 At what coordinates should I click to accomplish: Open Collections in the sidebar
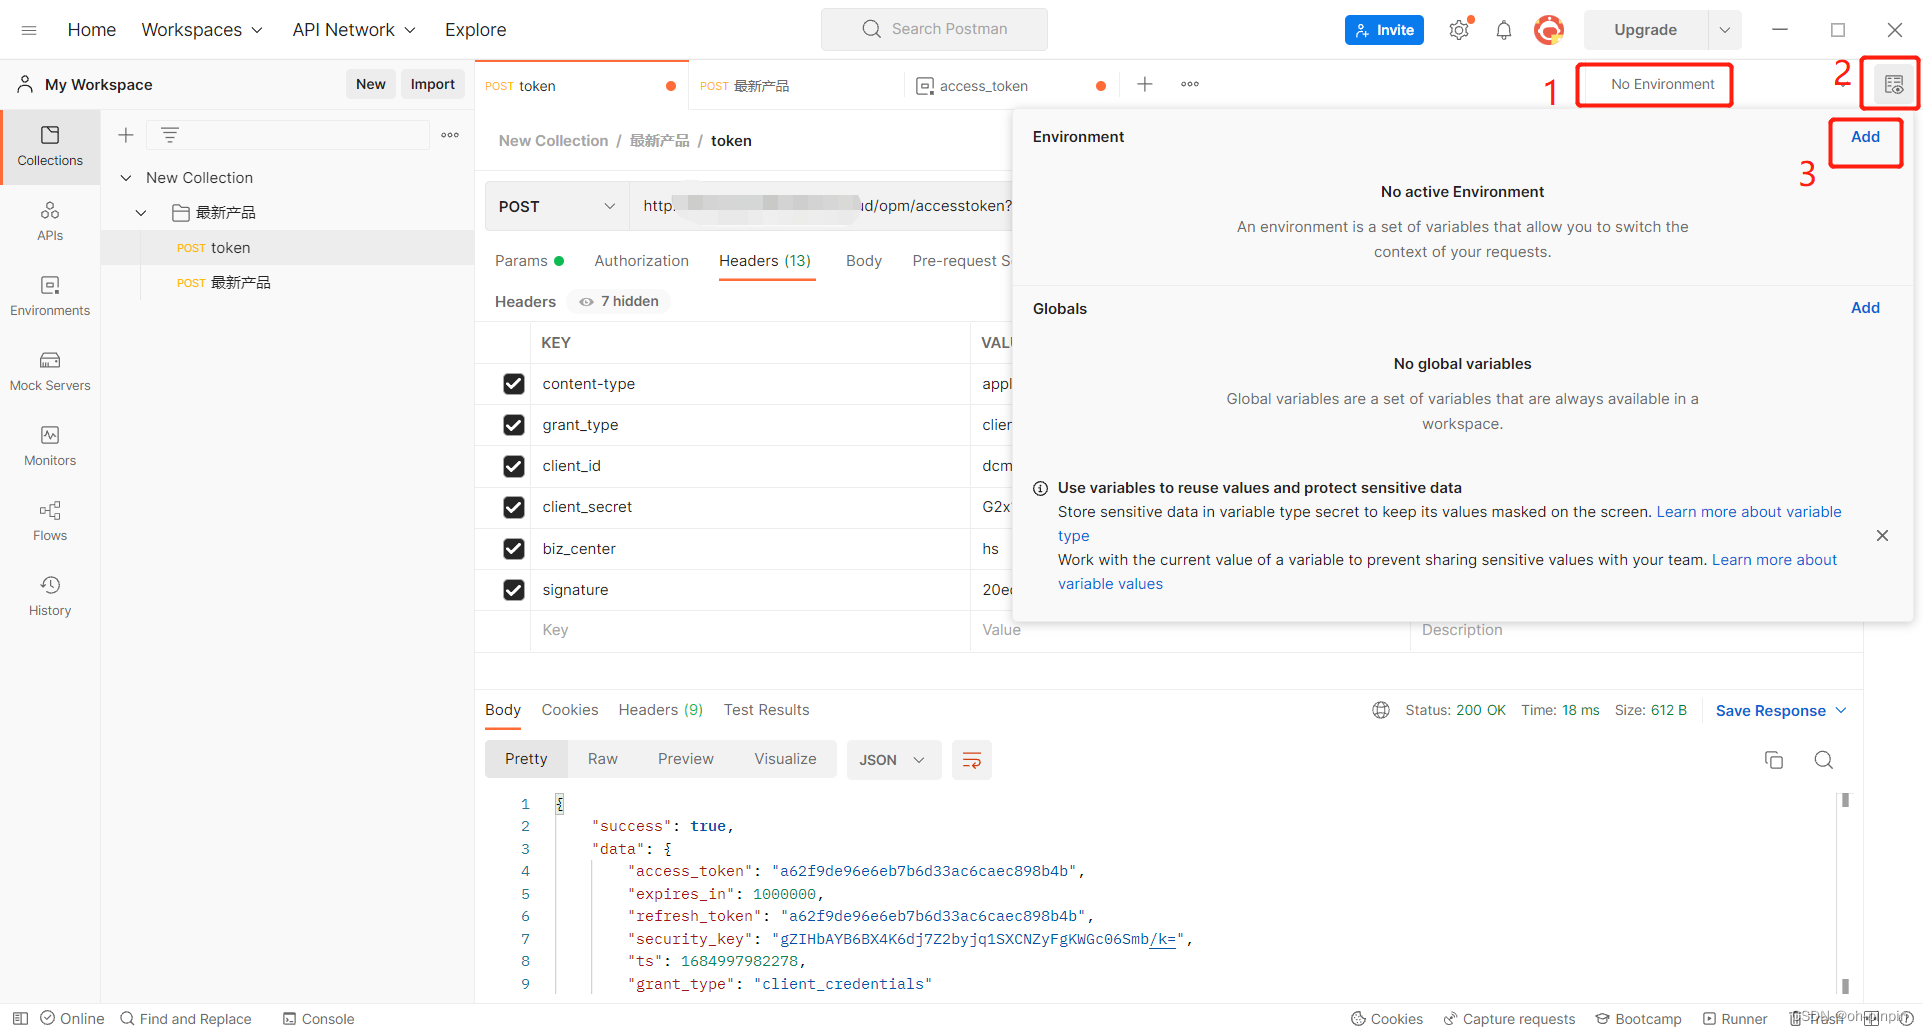50,146
